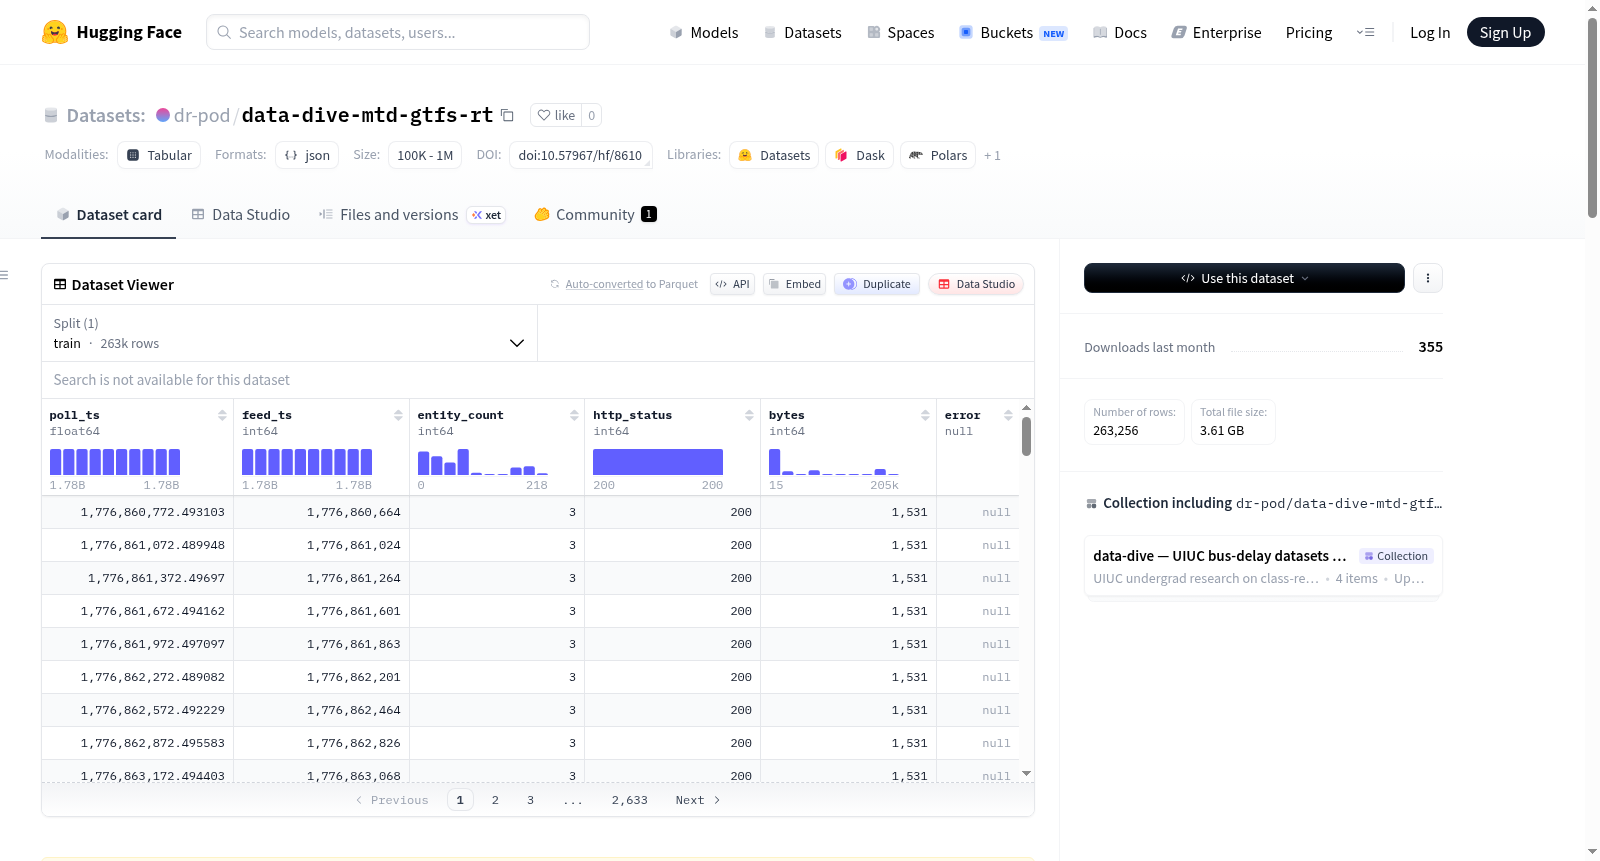Click the Sign Up button

pyautogui.click(x=1505, y=32)
